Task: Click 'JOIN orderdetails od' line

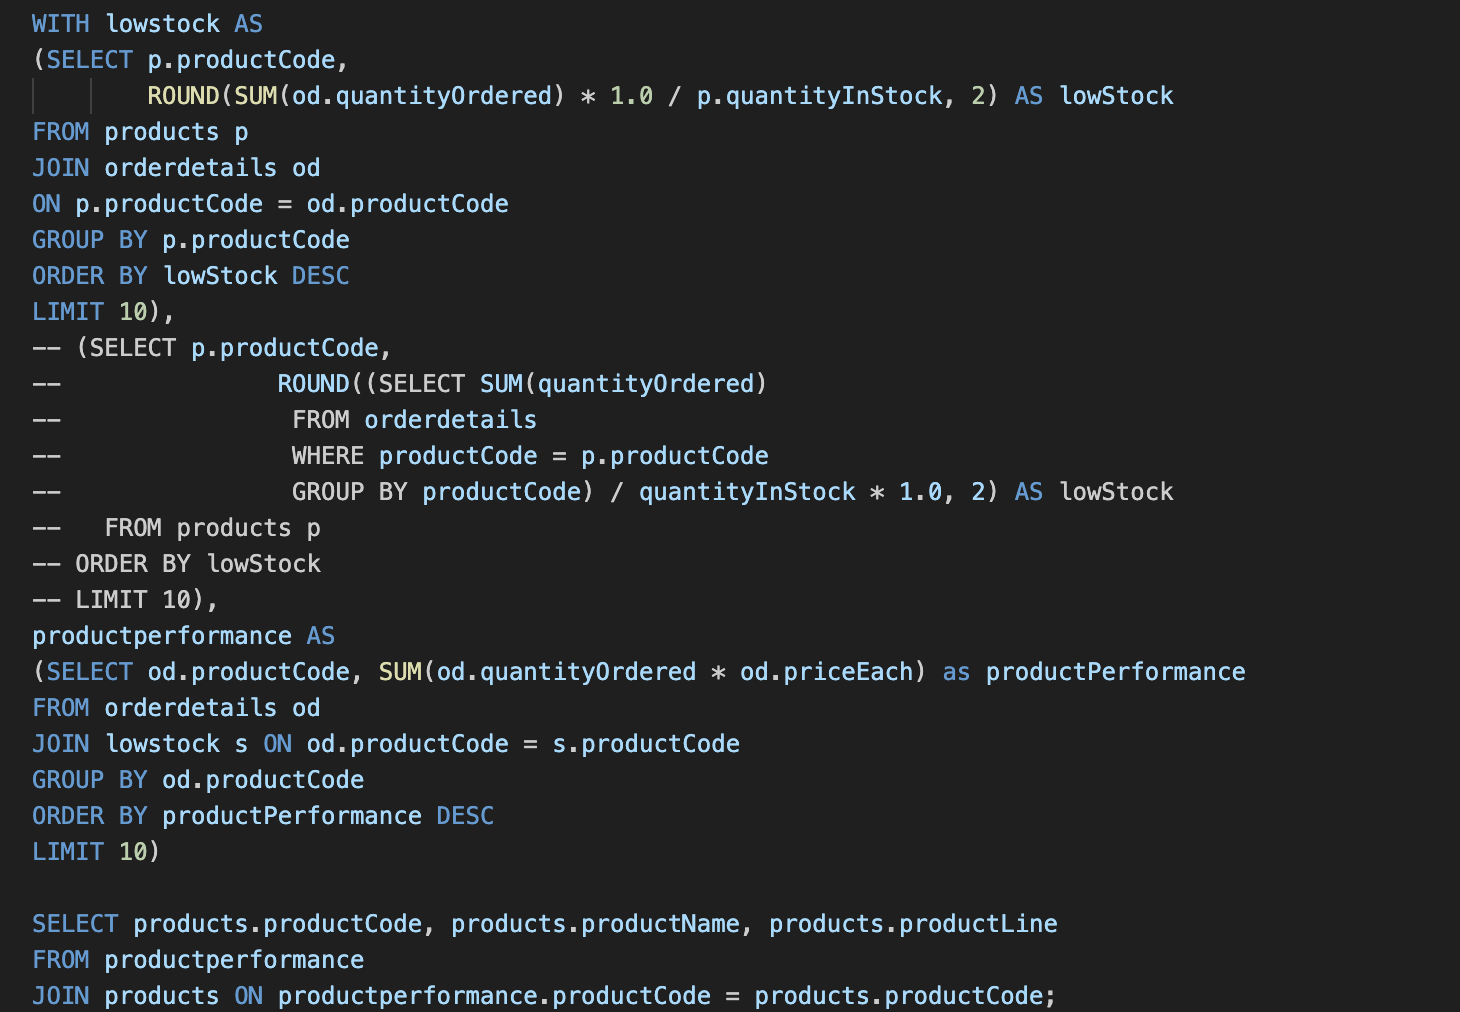Action: pos(176,168)
